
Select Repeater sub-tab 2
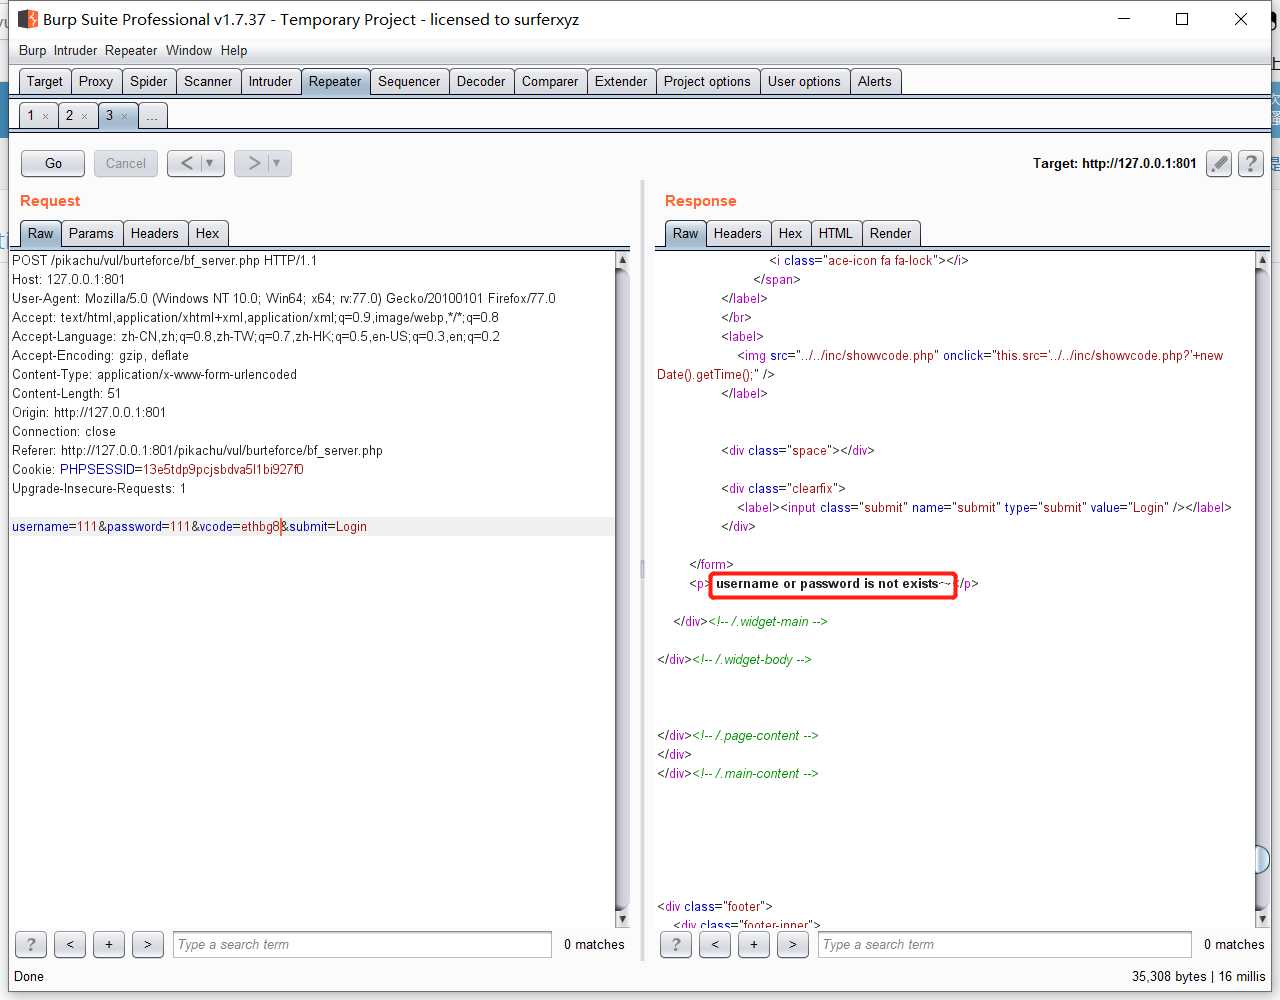(70, 116)
